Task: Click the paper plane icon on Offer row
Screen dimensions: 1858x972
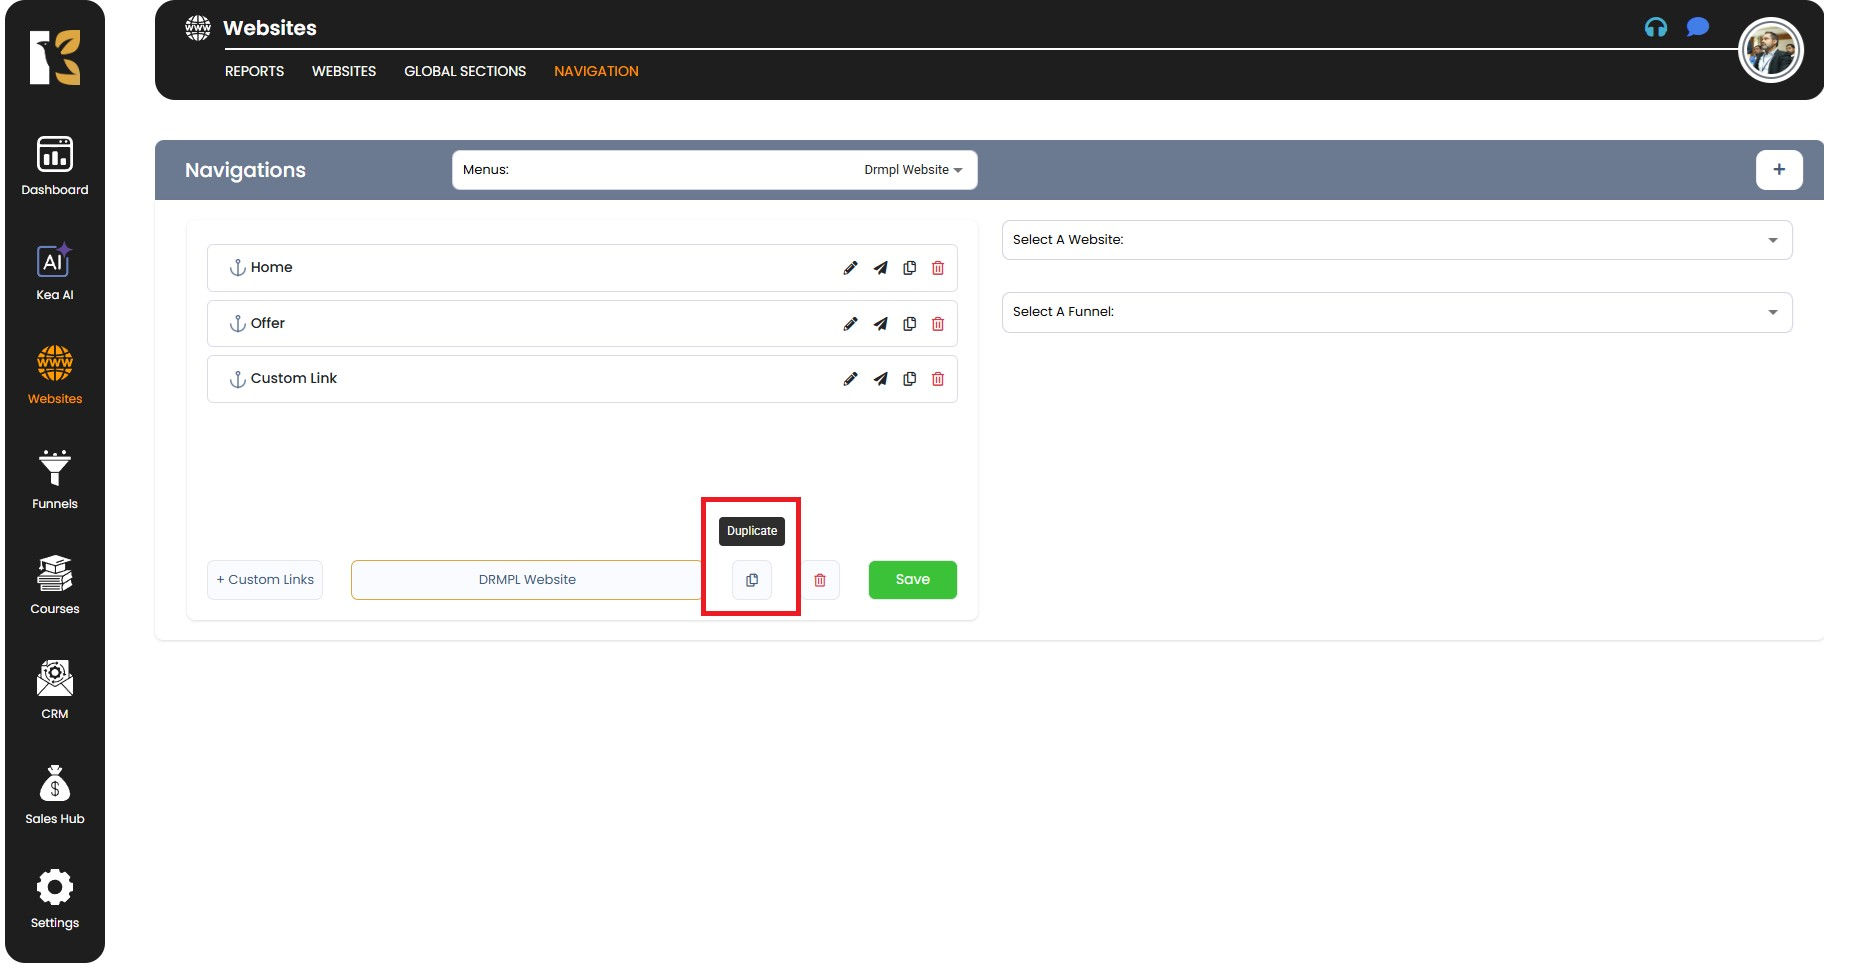Action: point(880,324)
